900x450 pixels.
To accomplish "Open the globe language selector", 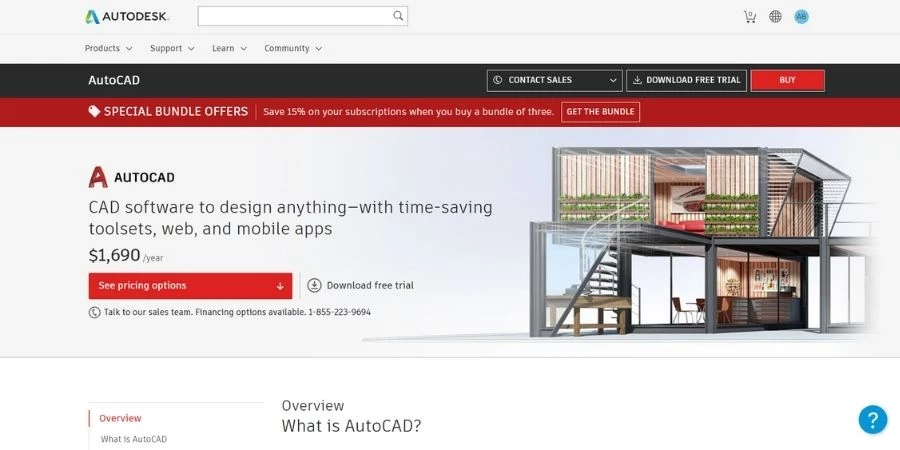I will pos(775,17).
